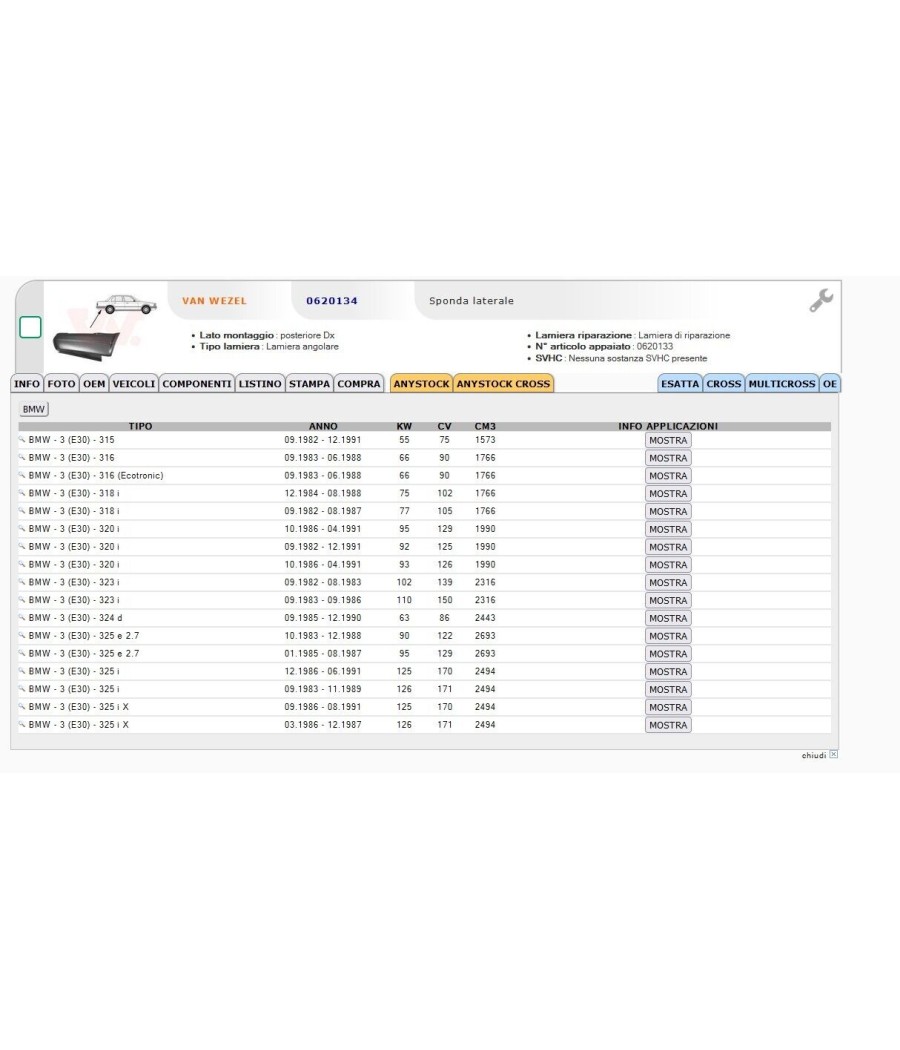Viewport: 900px width, 1050px height.
Task: Click MOSTRA for 316 (Ecotronic) row
Action: (x=668, y=475)
